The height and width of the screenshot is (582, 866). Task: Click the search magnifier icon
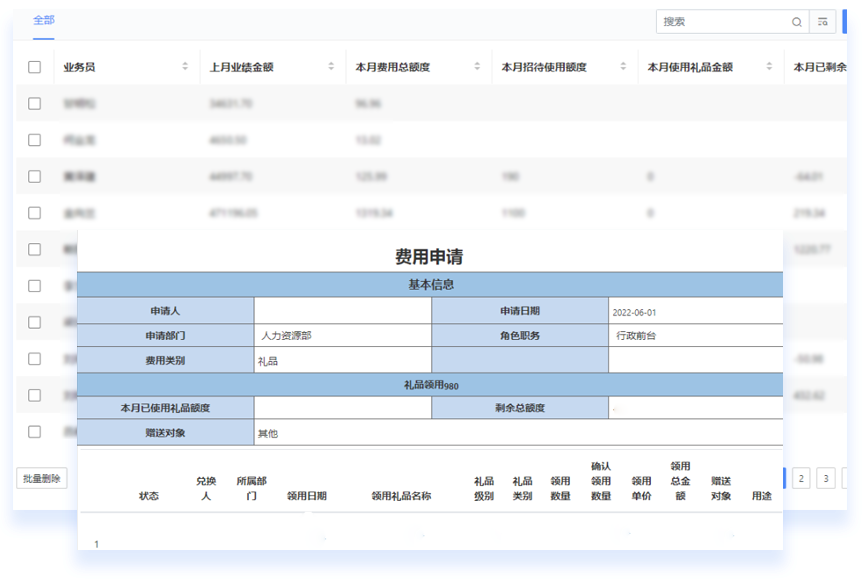(x=797, y=21)
